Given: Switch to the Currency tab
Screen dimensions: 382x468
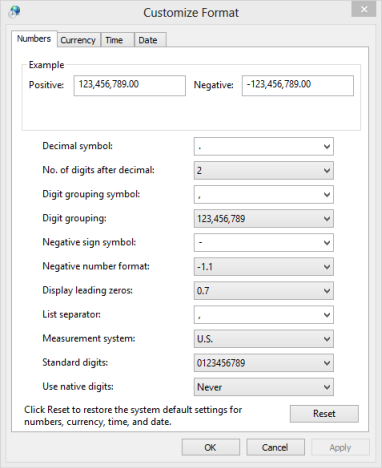Looking at the screenshot, I should click(79, 40).
